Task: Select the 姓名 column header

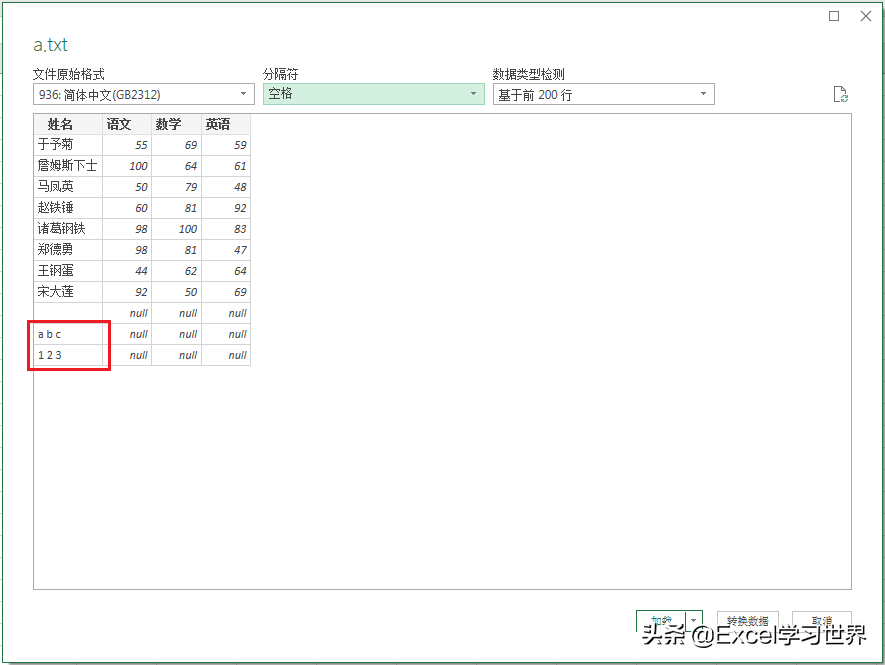Action: coord(62,124)
